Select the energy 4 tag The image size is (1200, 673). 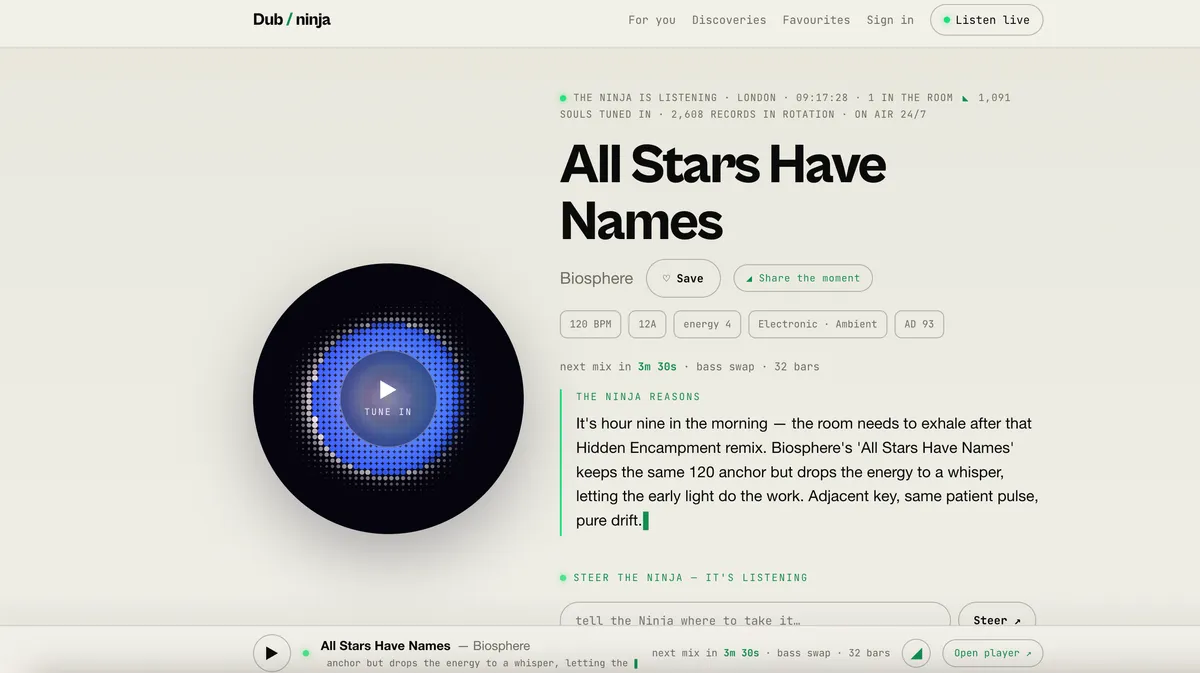pos(707,324)
